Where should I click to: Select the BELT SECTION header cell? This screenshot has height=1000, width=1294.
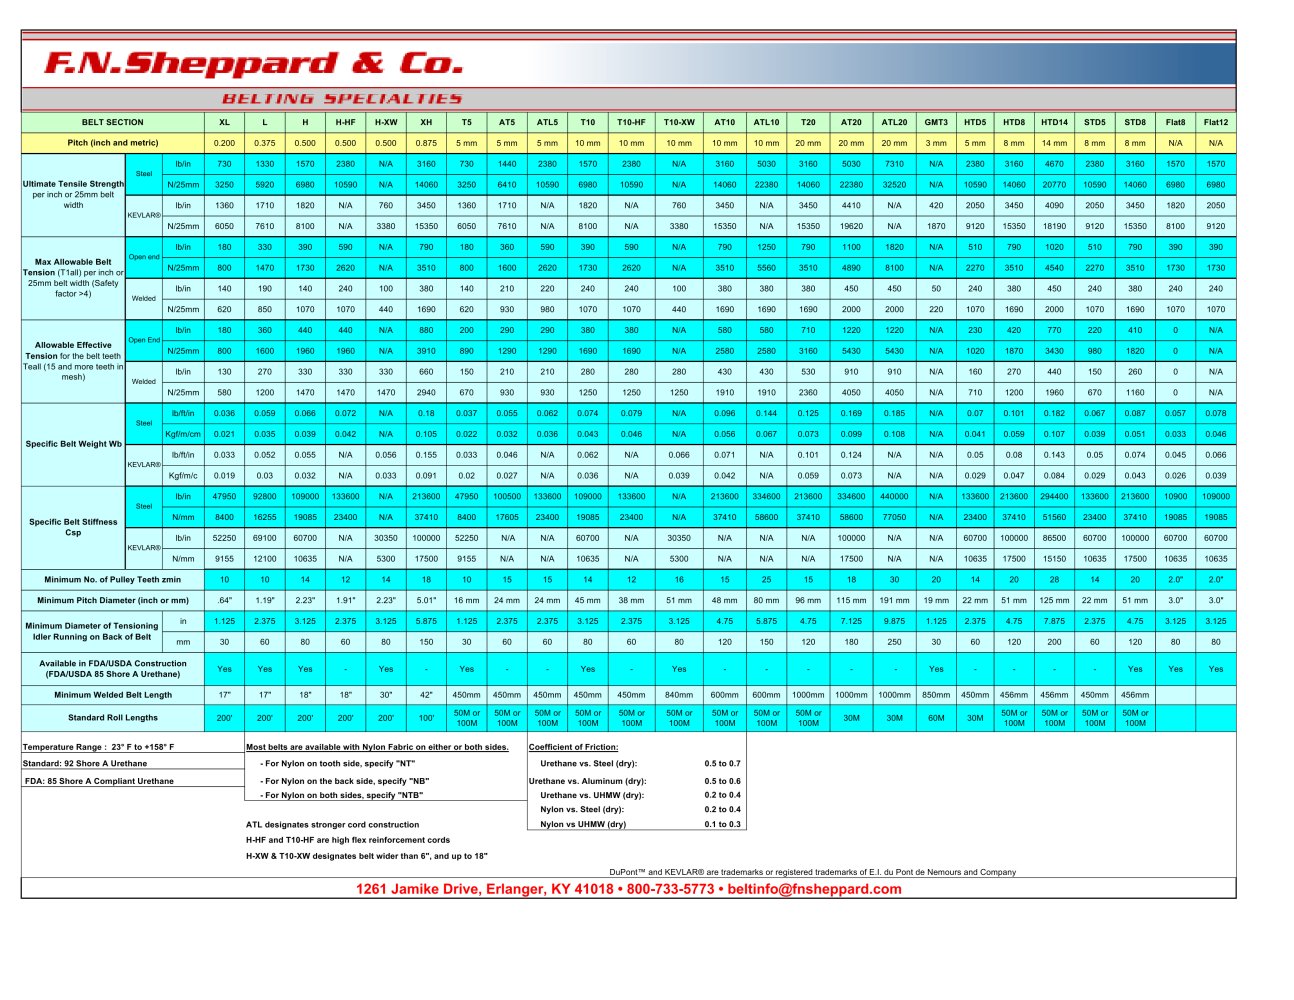(x=113, y=122)
